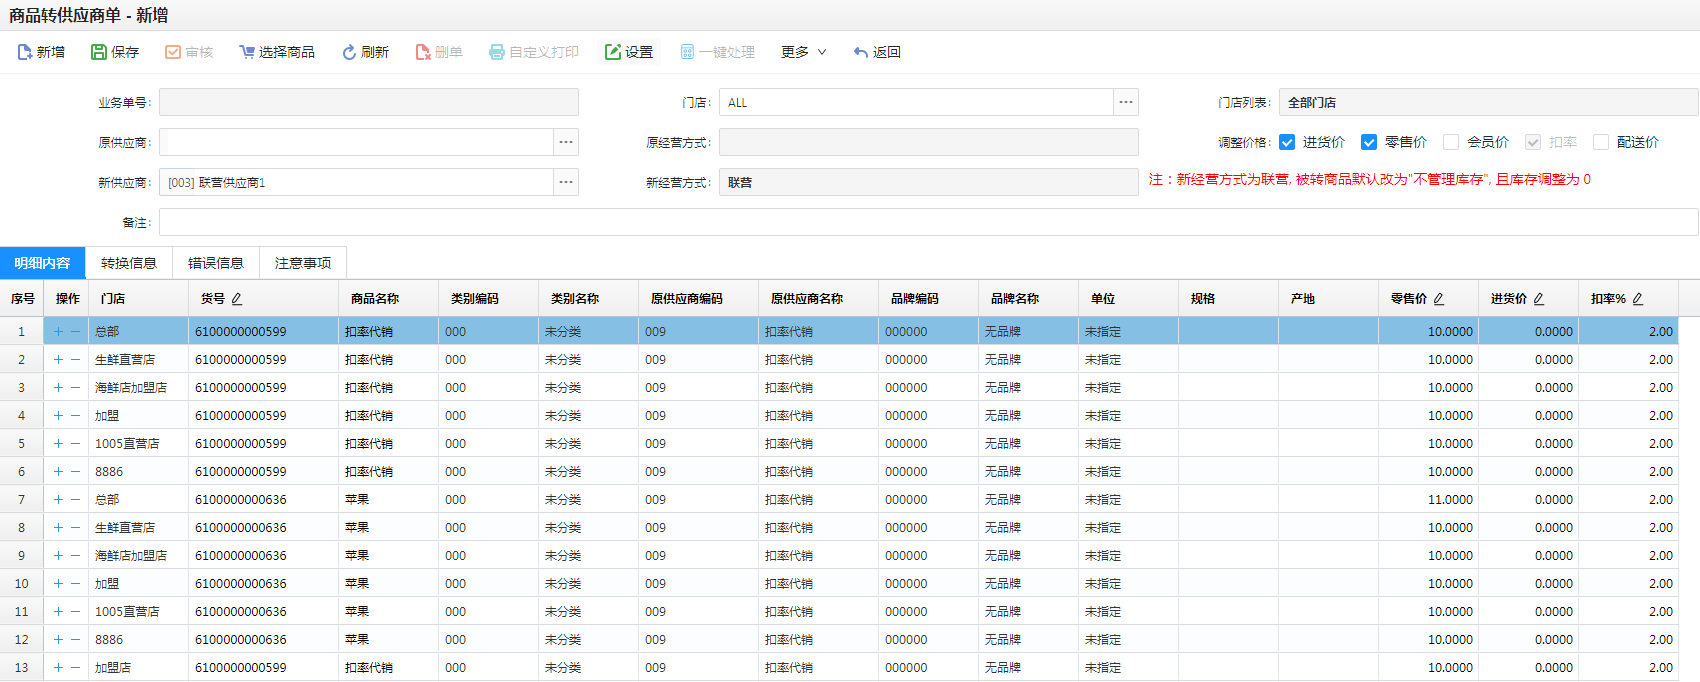Click edit pencil icon beside 货号 header
This screenshot has height=682, width=1700.
(237, 299)
